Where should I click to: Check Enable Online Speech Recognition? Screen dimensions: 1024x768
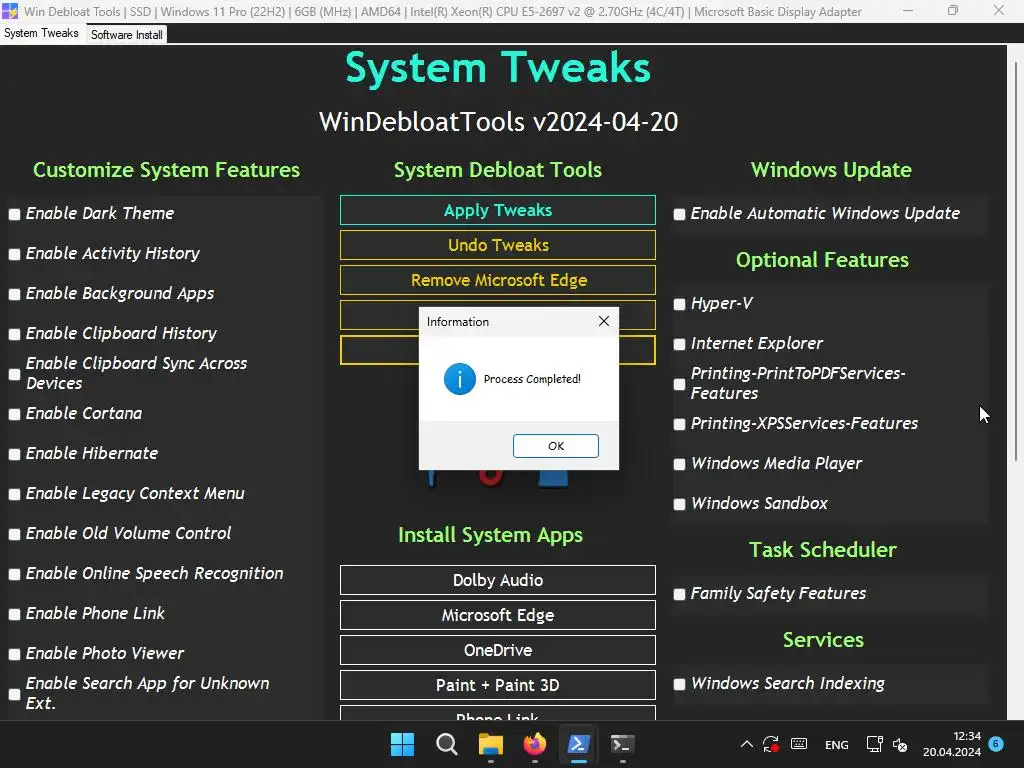[14, 574]
